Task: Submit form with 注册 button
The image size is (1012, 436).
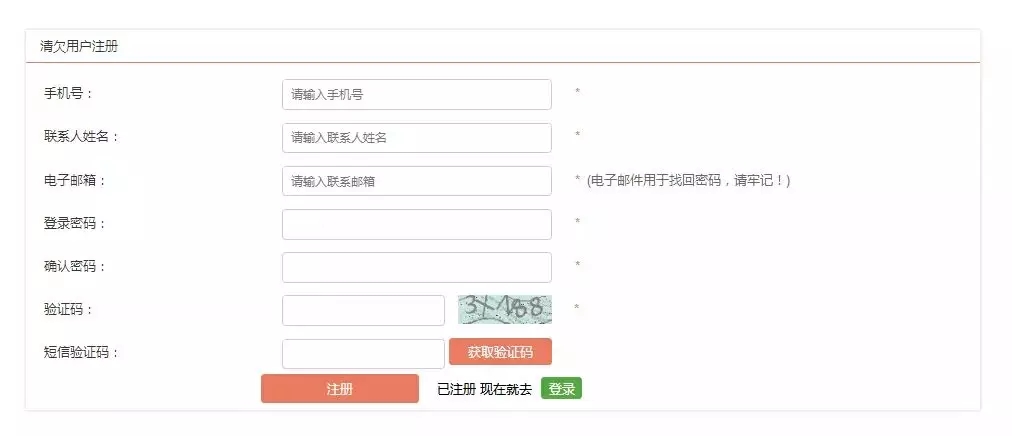Action: coord(339,389)
